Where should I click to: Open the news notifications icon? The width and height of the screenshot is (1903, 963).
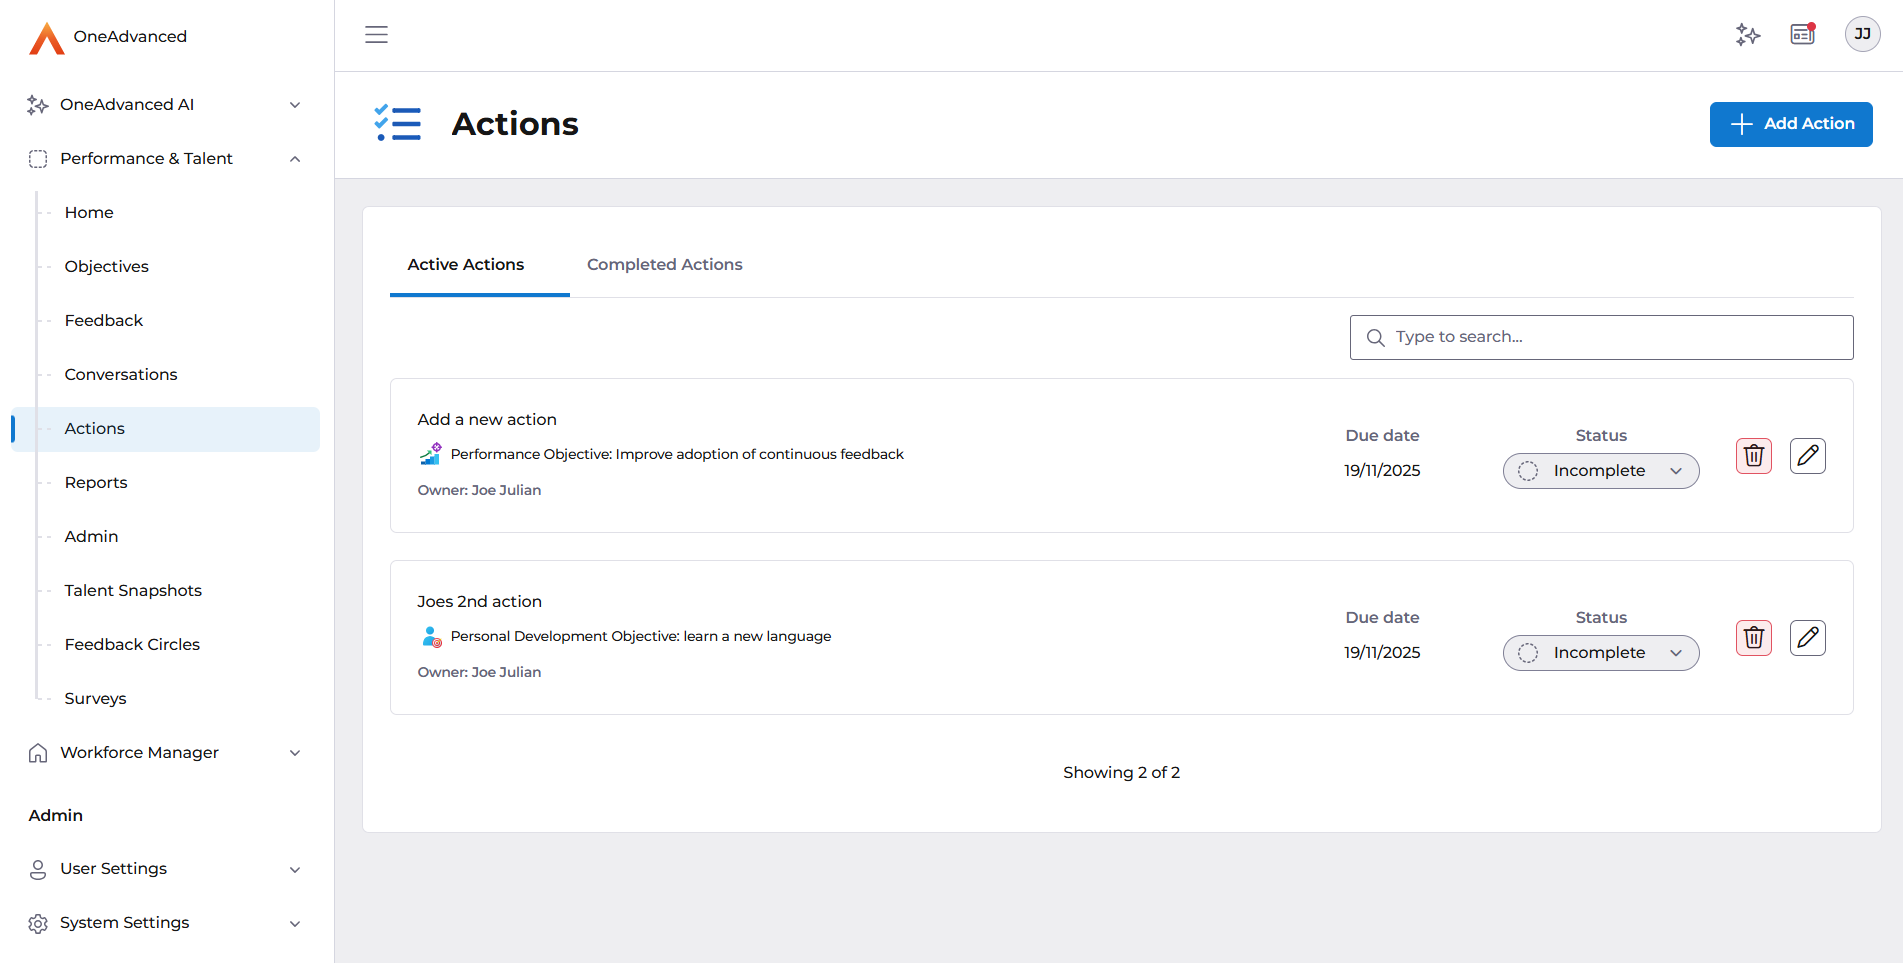[x=1802, y=34]
